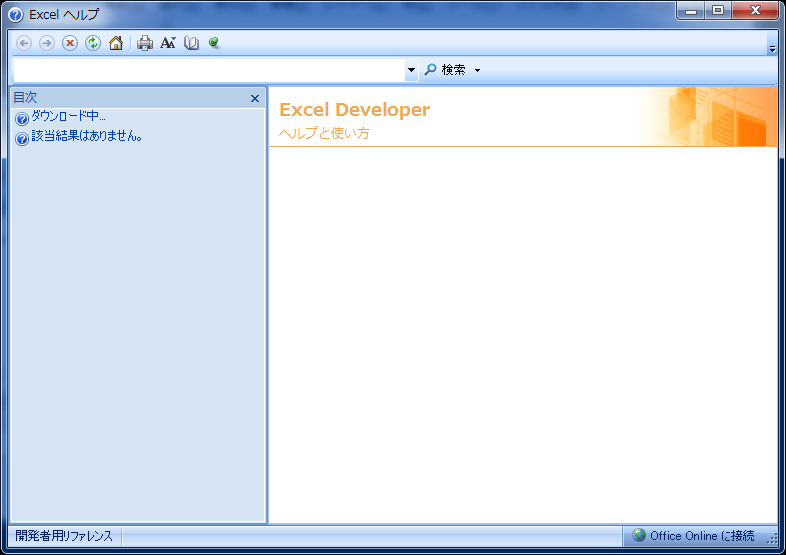
Task: Expand the search history dropdown arrow
Action: (x=411, y=70)
